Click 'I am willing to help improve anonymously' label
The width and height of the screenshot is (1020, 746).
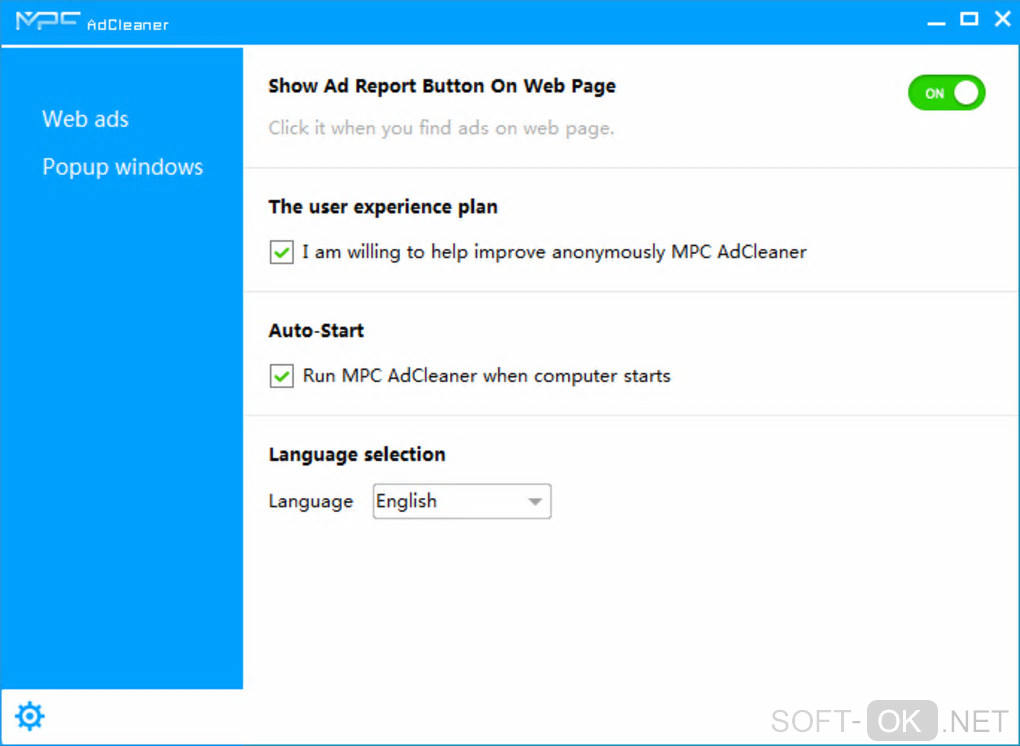coord(554,252)
